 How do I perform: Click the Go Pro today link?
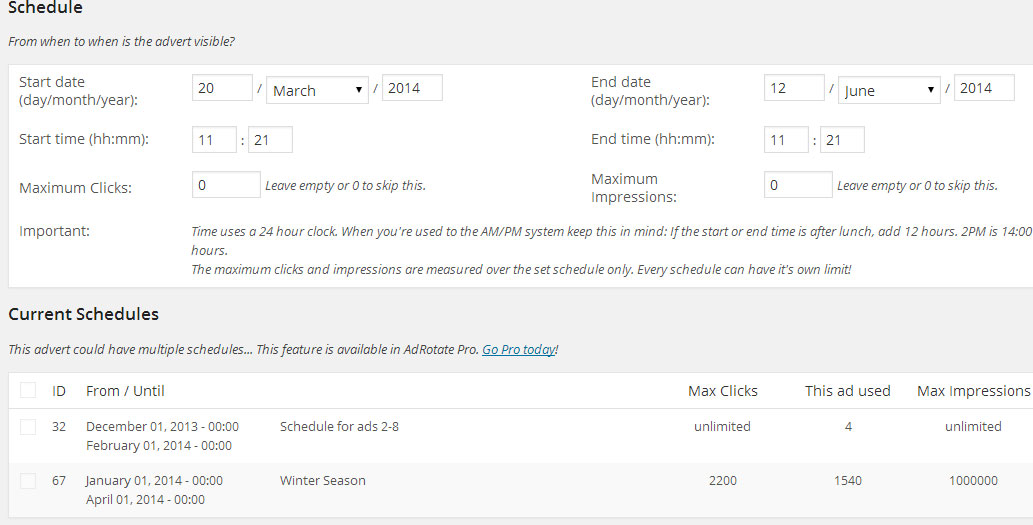pos(518,350)
